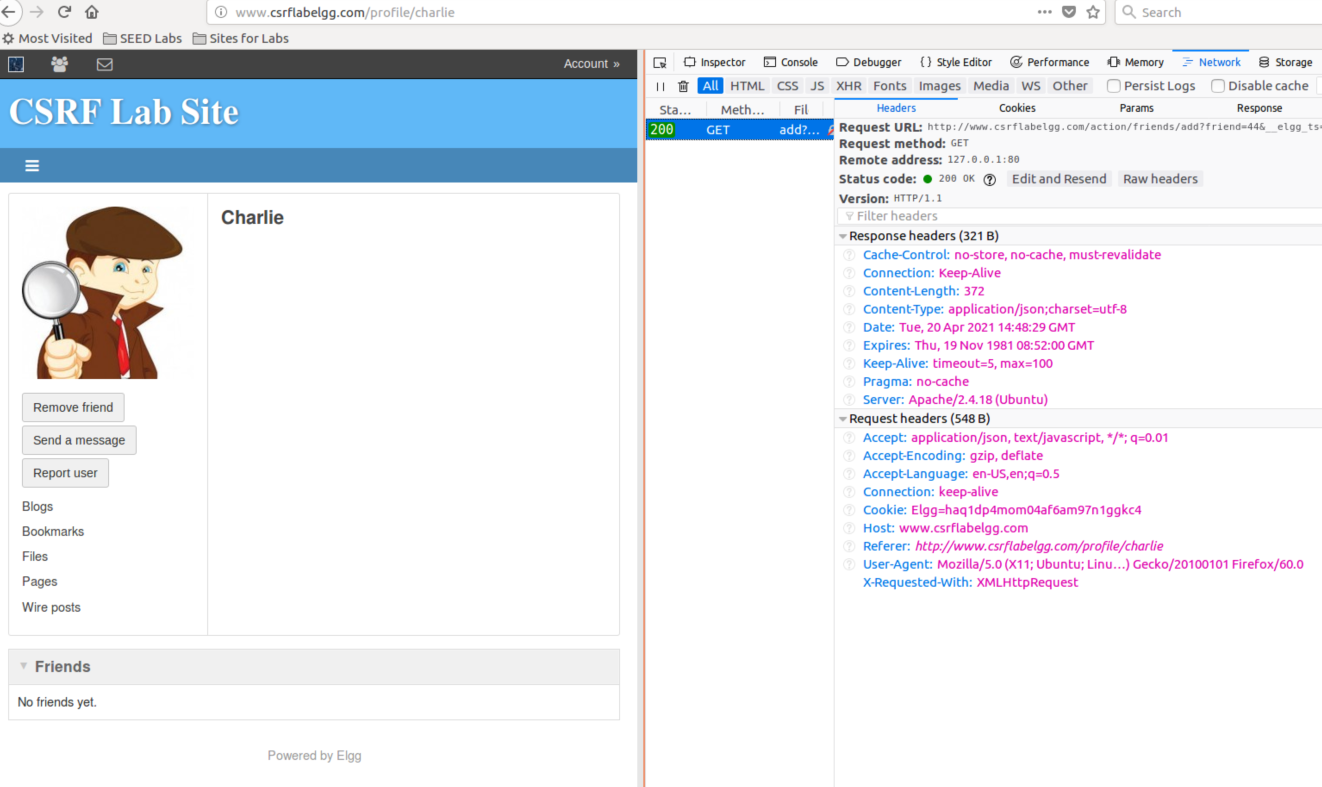Image resolution: width=1322 pixels, height=787 pixels.
Task: Open status code help icon
Action: (989, 179)
